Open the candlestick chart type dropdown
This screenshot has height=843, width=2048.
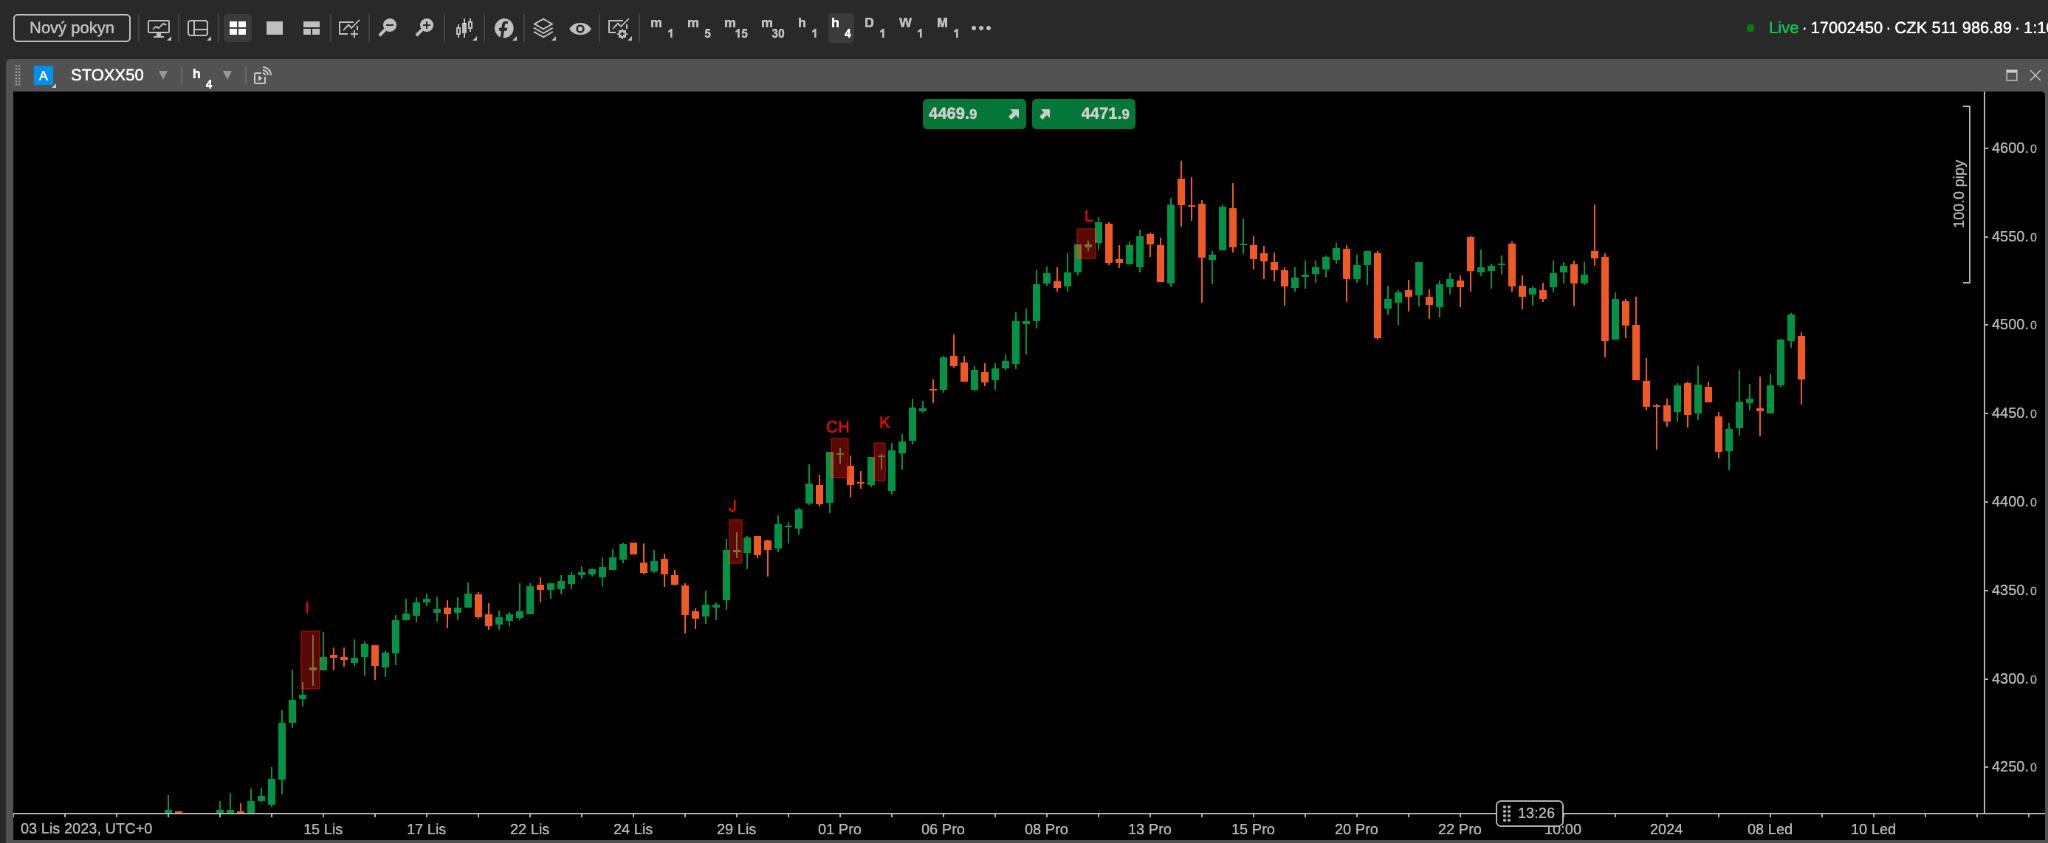(x=465, y=29)
